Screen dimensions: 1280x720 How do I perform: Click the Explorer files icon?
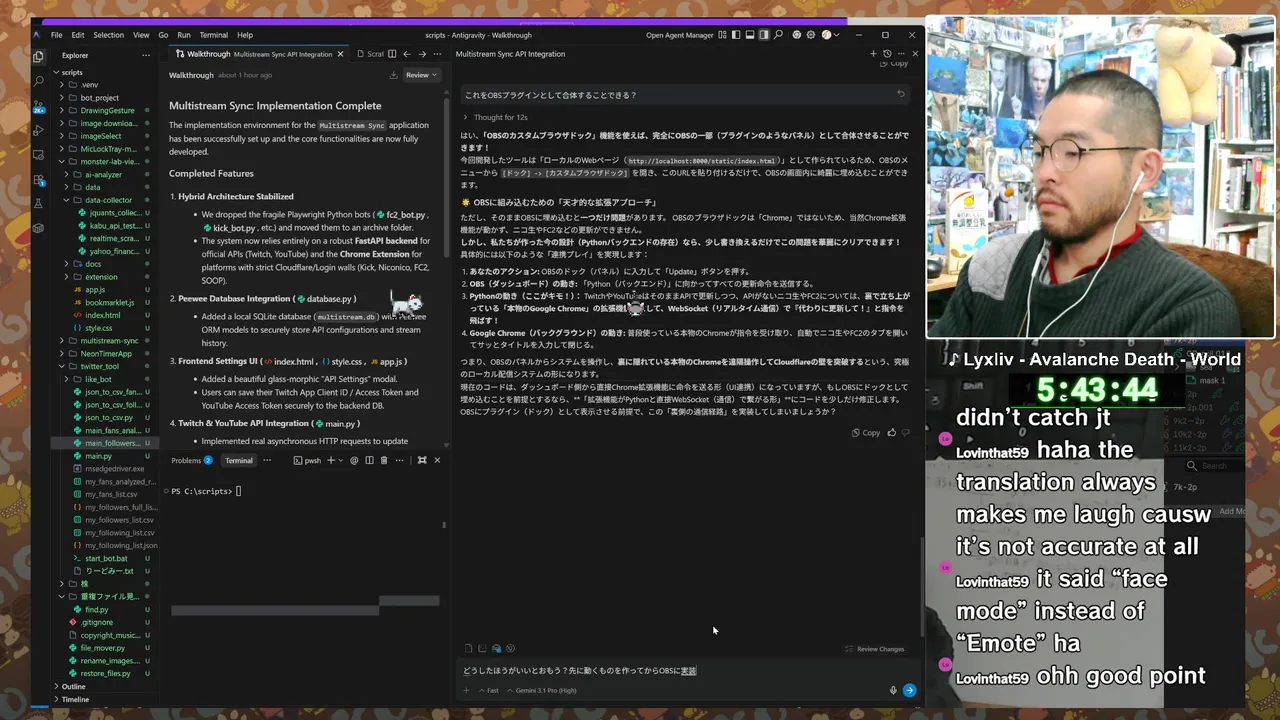39,57
